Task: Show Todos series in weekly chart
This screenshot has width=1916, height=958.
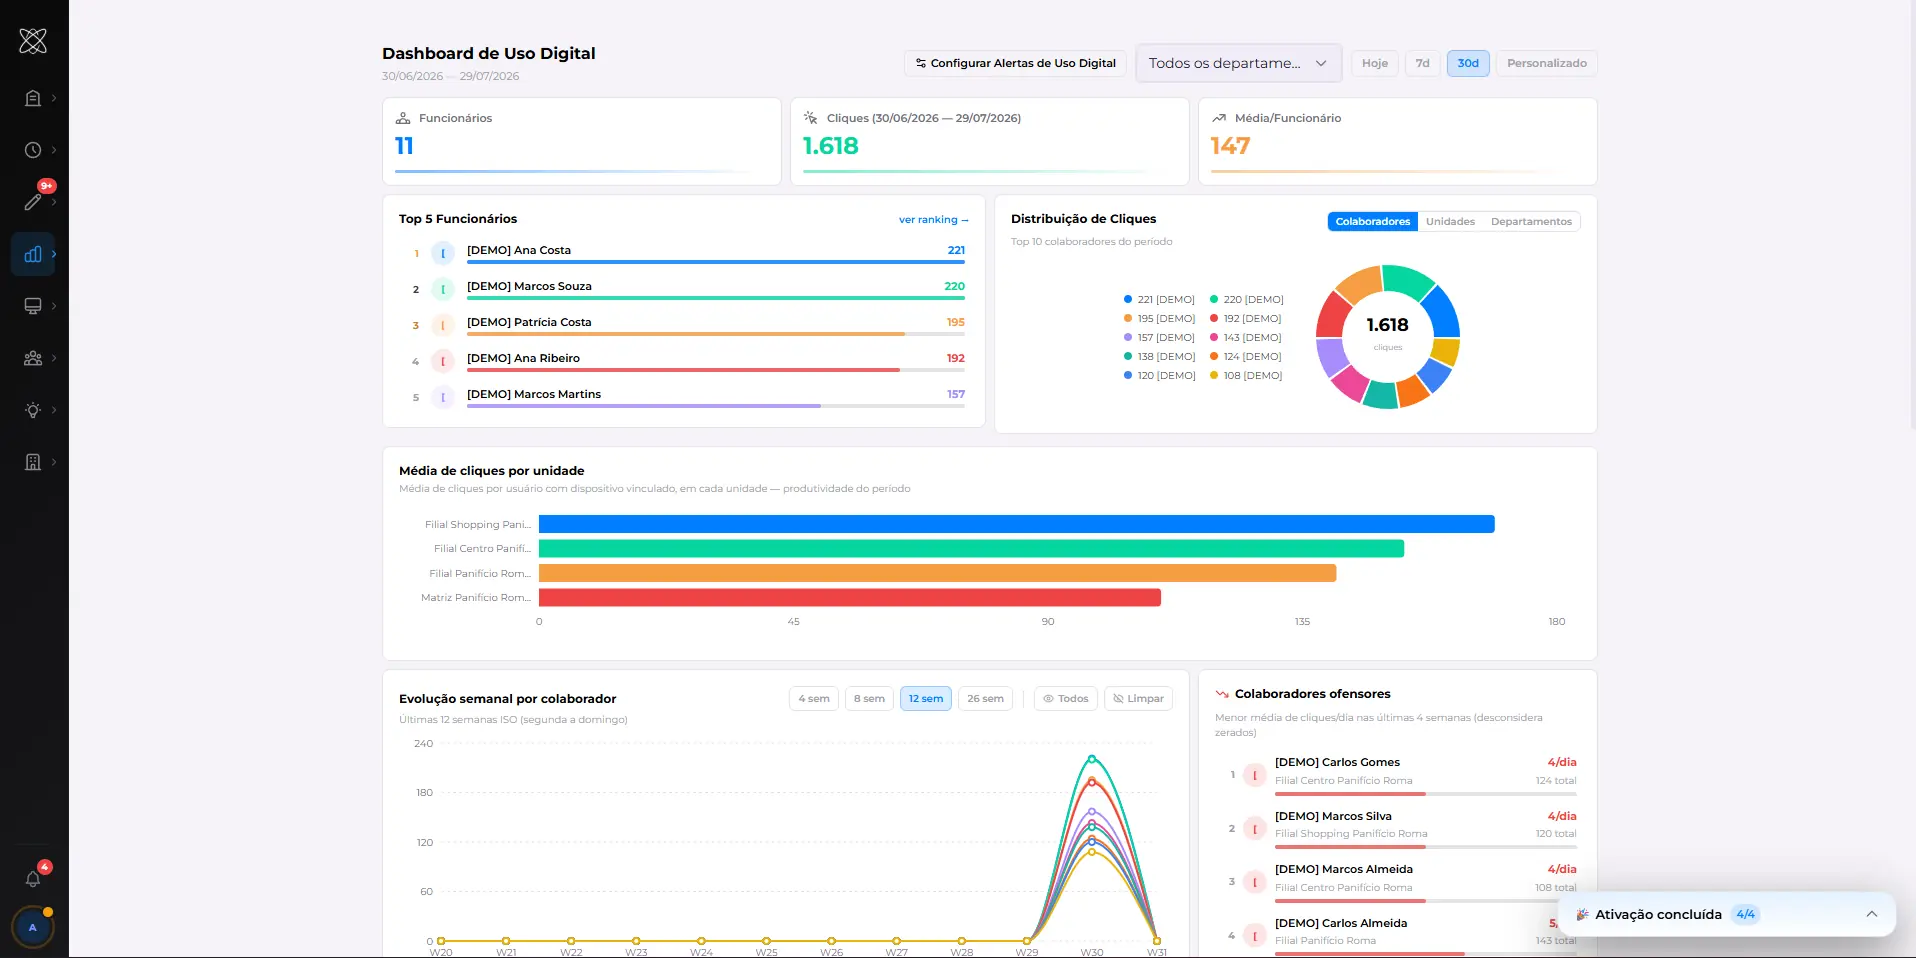Action: (1066, 699)
